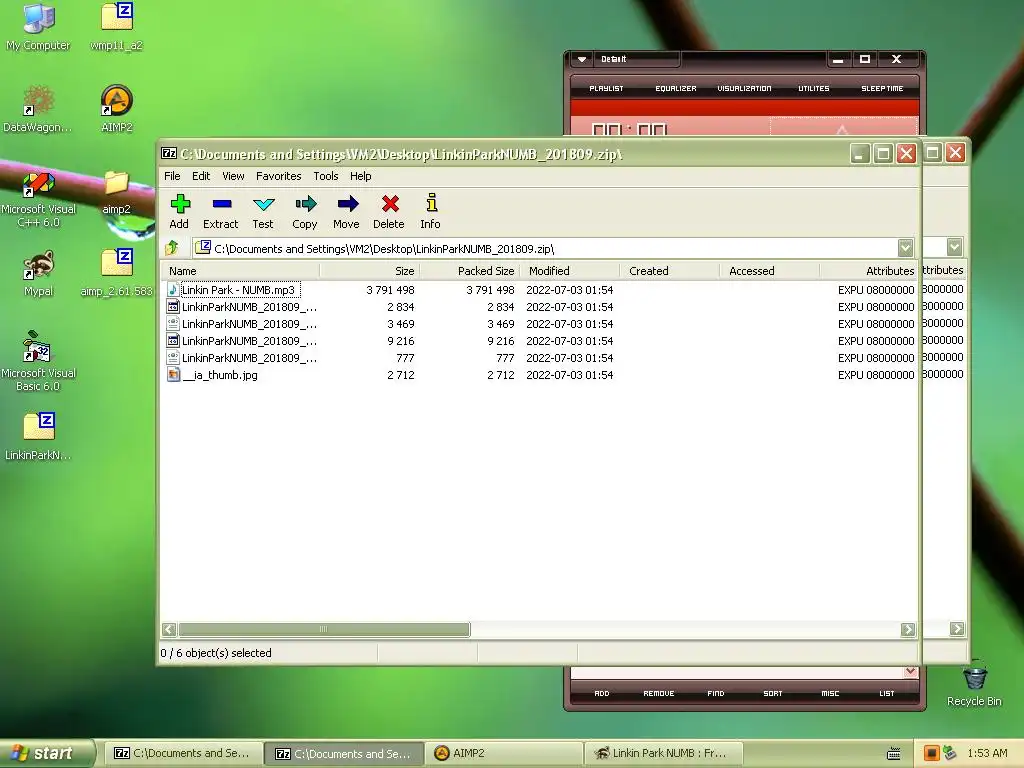This screenshot has width=1024, height=768.
Task: Go up one folder level icon
Action: coord(172,248)
